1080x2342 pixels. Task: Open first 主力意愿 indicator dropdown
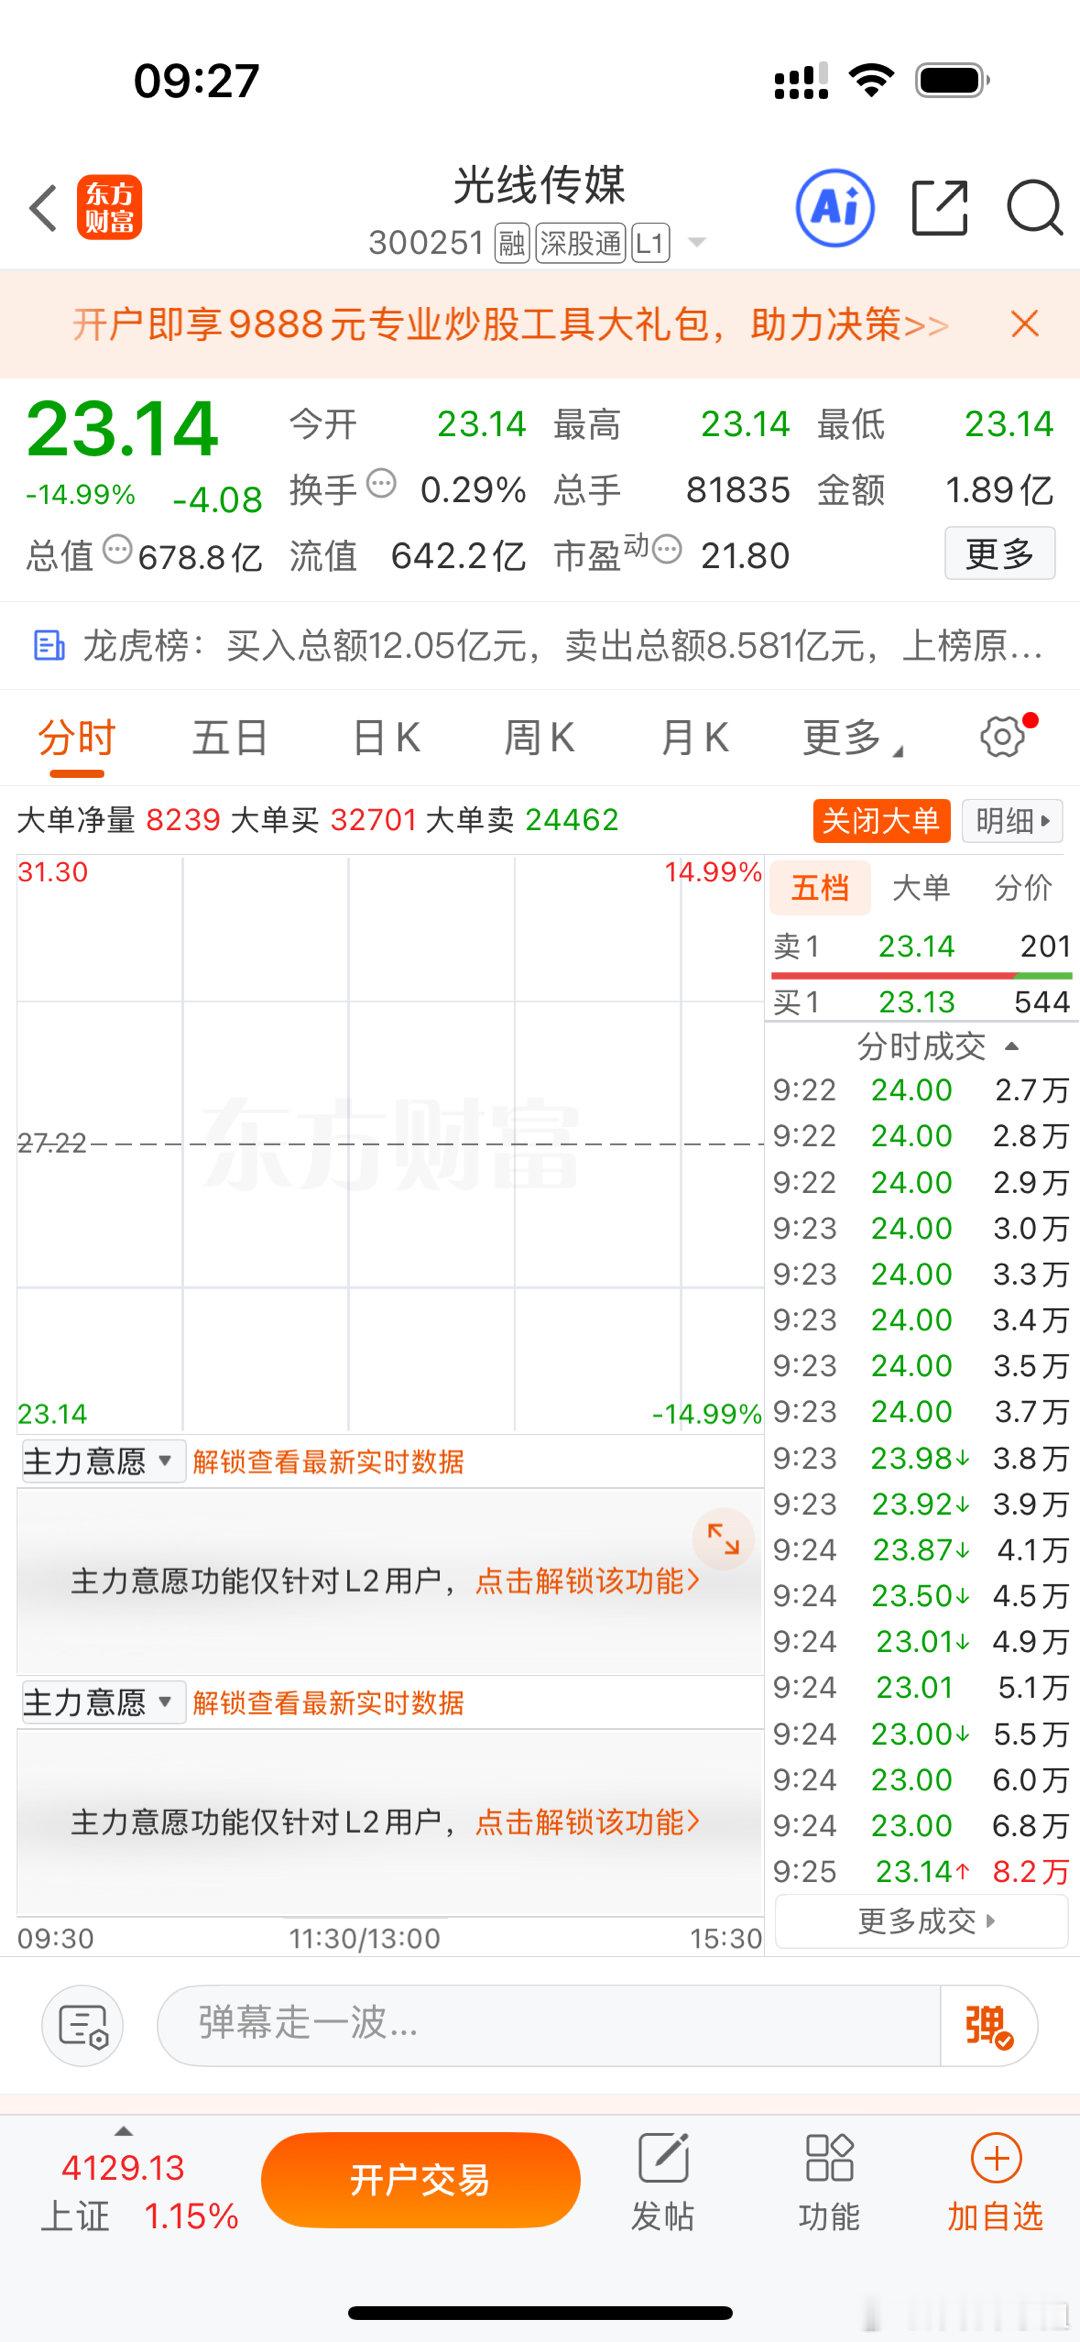tap(102, 1462)
